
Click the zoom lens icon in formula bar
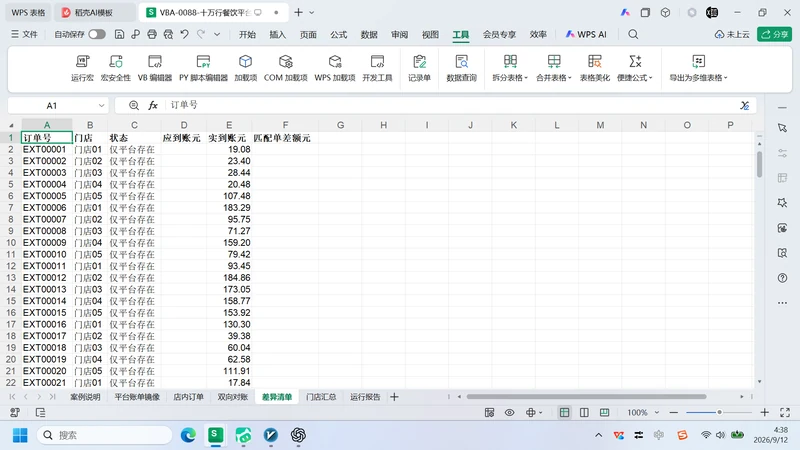click(x=134, y=105)
